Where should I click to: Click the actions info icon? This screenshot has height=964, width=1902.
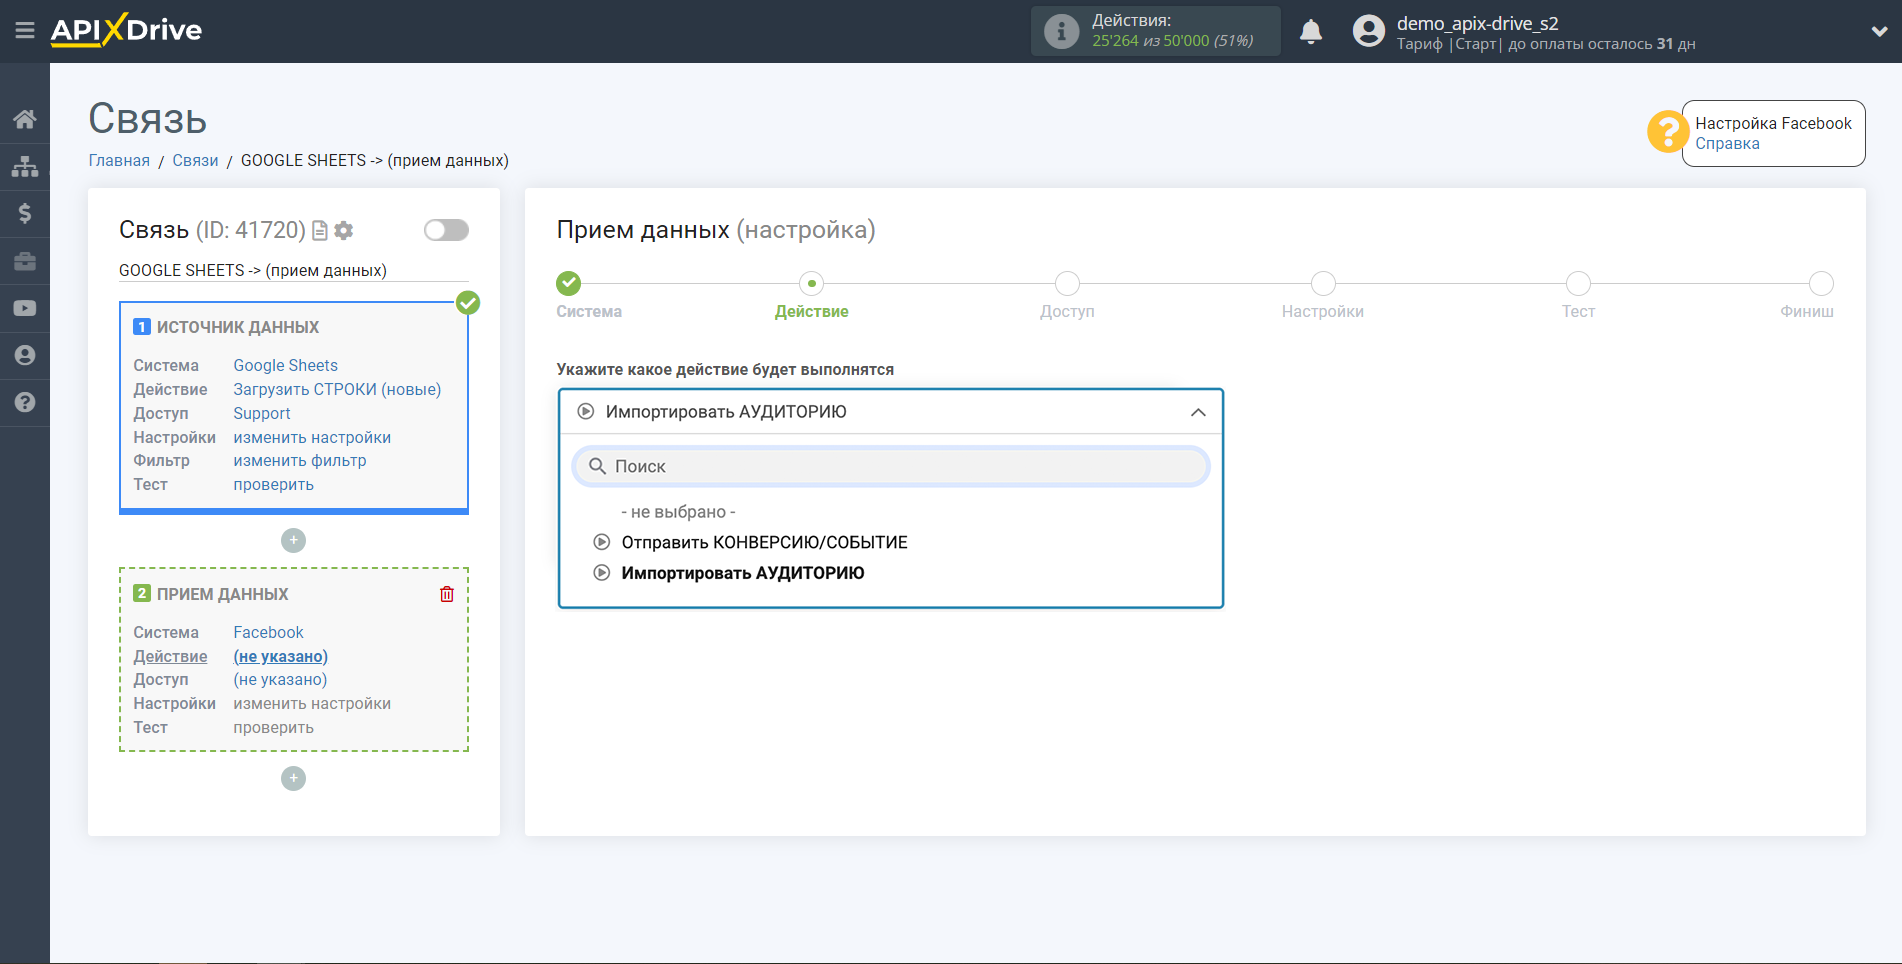[x=1061, y=31]
